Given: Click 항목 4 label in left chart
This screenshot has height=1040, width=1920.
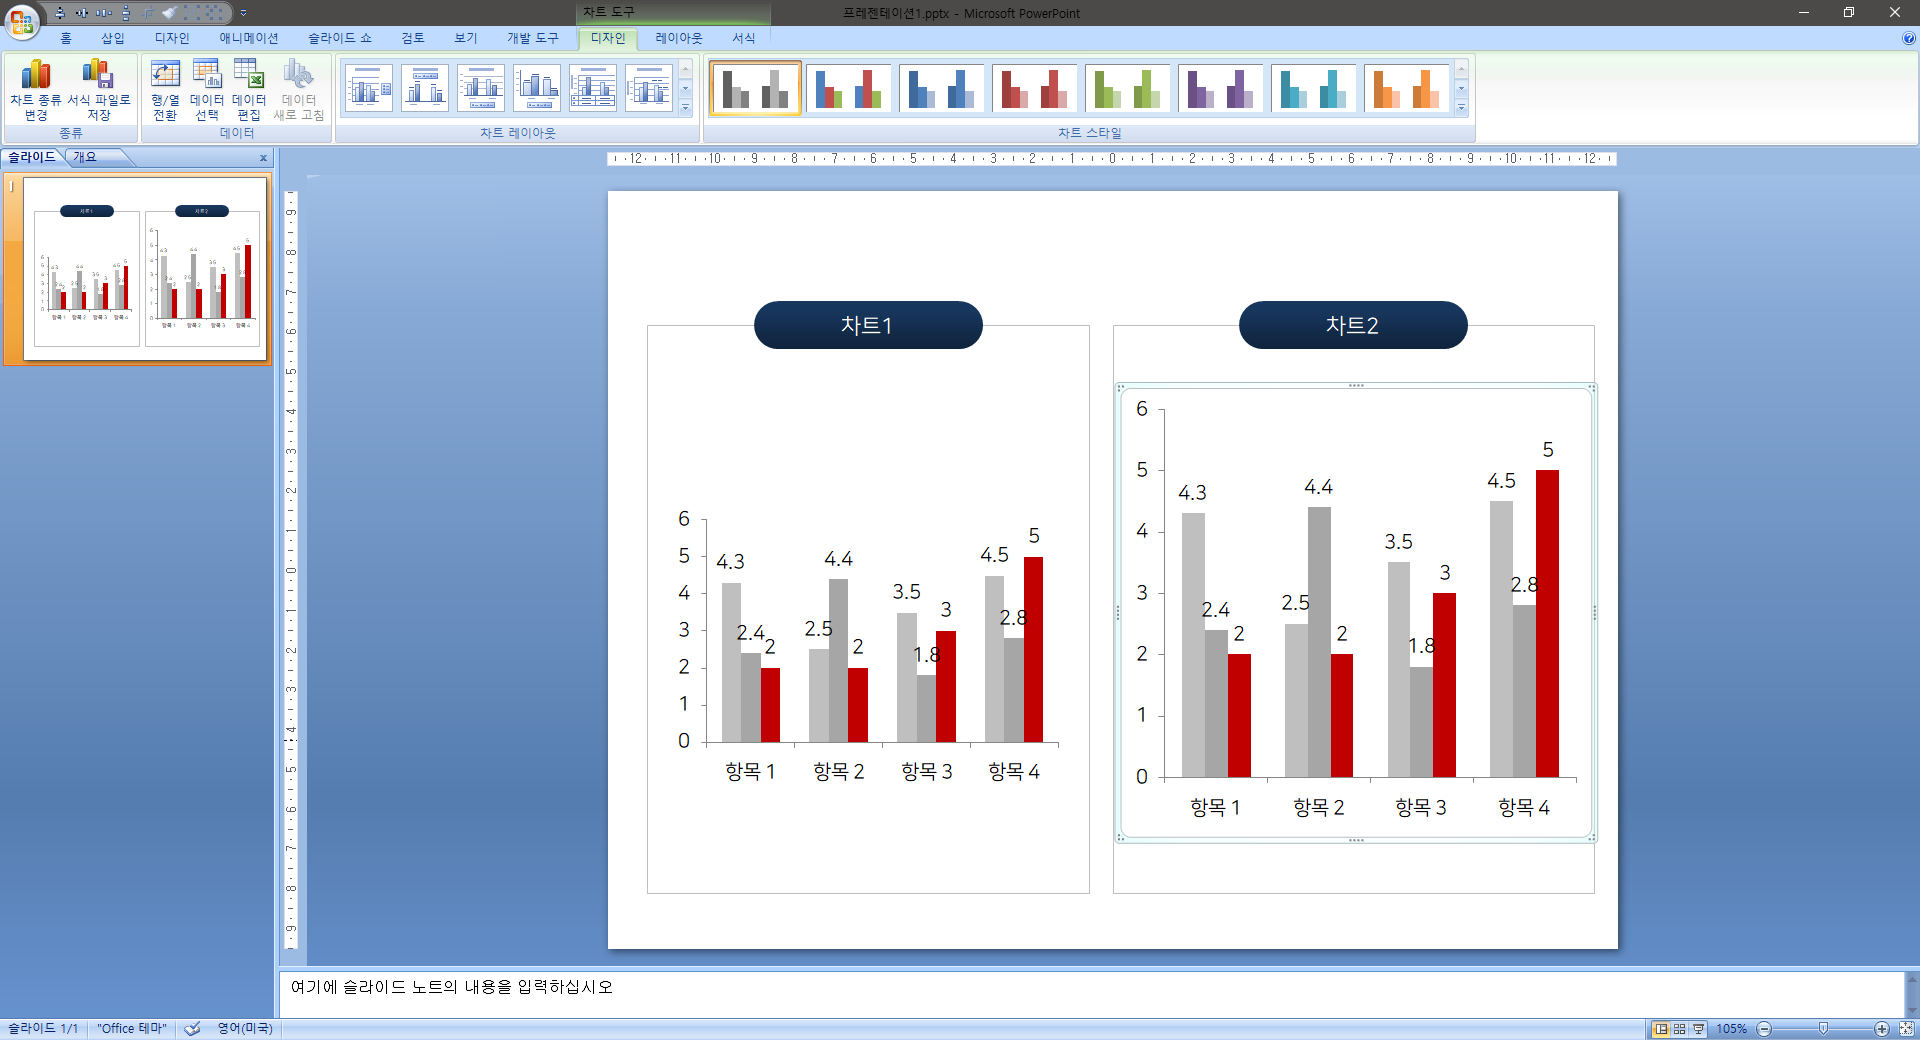Looking at the screenshot, I should [x=1014, y=772].
